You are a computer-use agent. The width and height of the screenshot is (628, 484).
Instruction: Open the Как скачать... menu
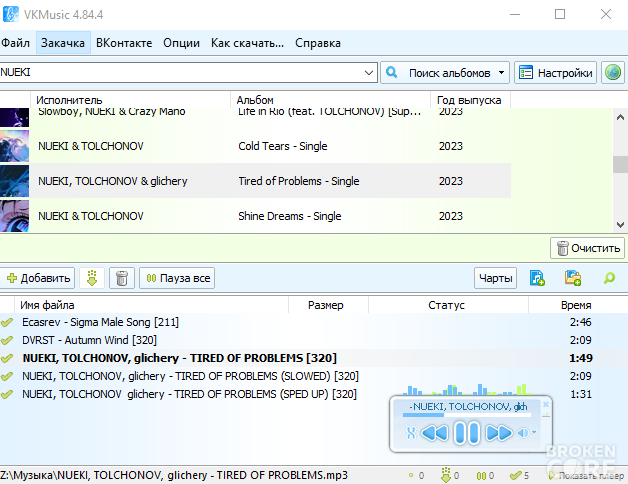coord(248,43)
